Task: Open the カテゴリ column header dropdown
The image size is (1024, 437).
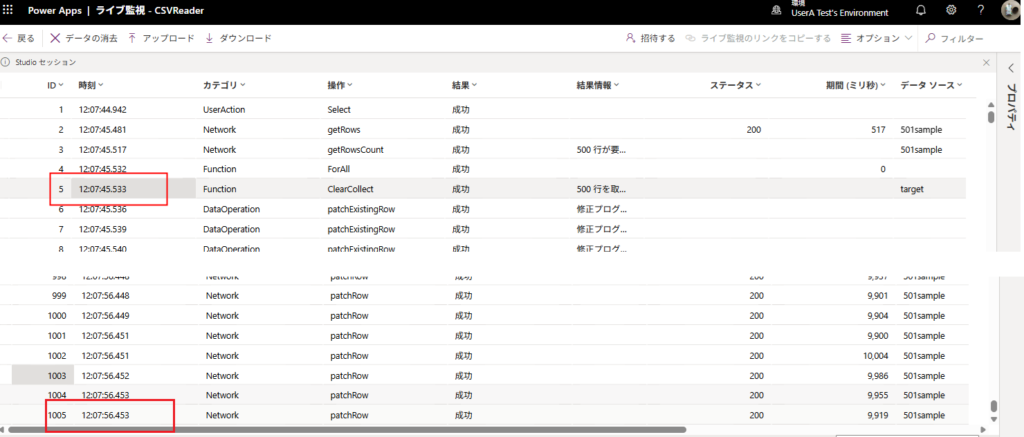Action: pos(225,85)
